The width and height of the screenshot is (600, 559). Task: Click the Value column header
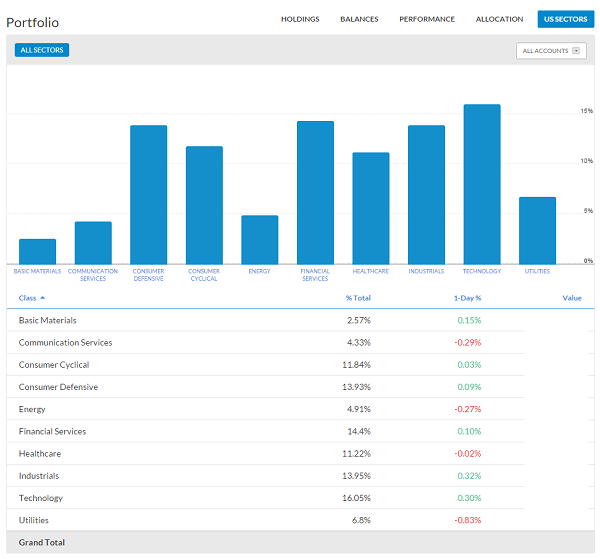point(571,298)
